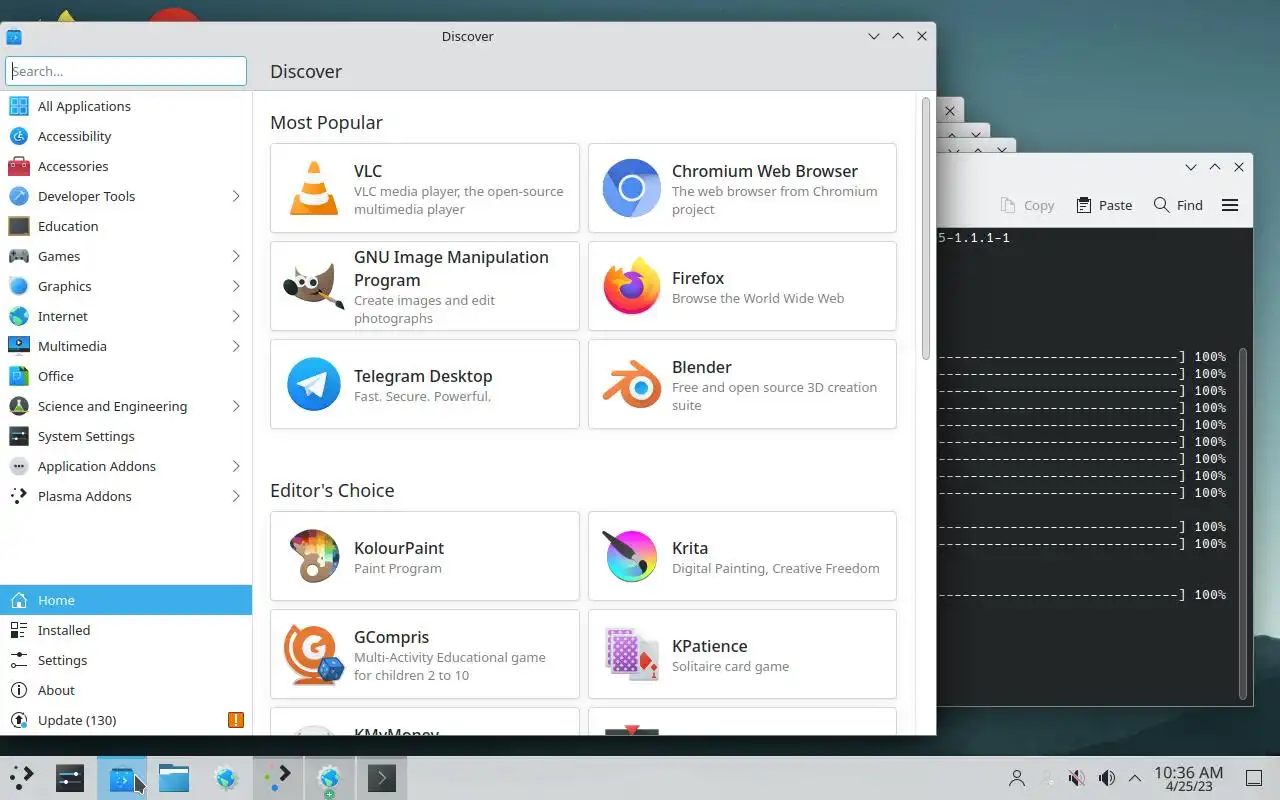Screen dimensions: 1280x800
Task: Click the Discover taskbar icon
Action: point(122,777)
